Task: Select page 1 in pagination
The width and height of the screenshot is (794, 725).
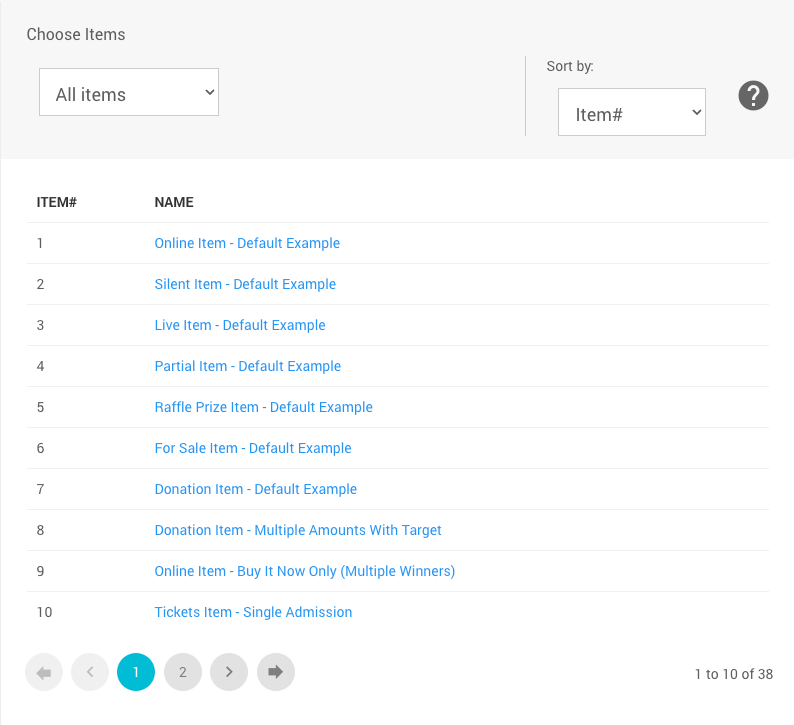Action: [136, 673]
